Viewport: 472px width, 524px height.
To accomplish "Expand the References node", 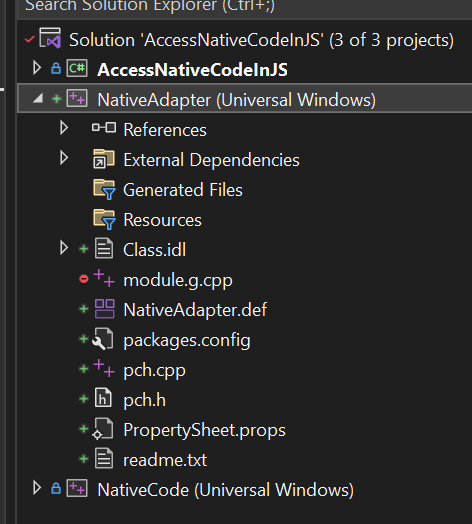I will point(64,128).
